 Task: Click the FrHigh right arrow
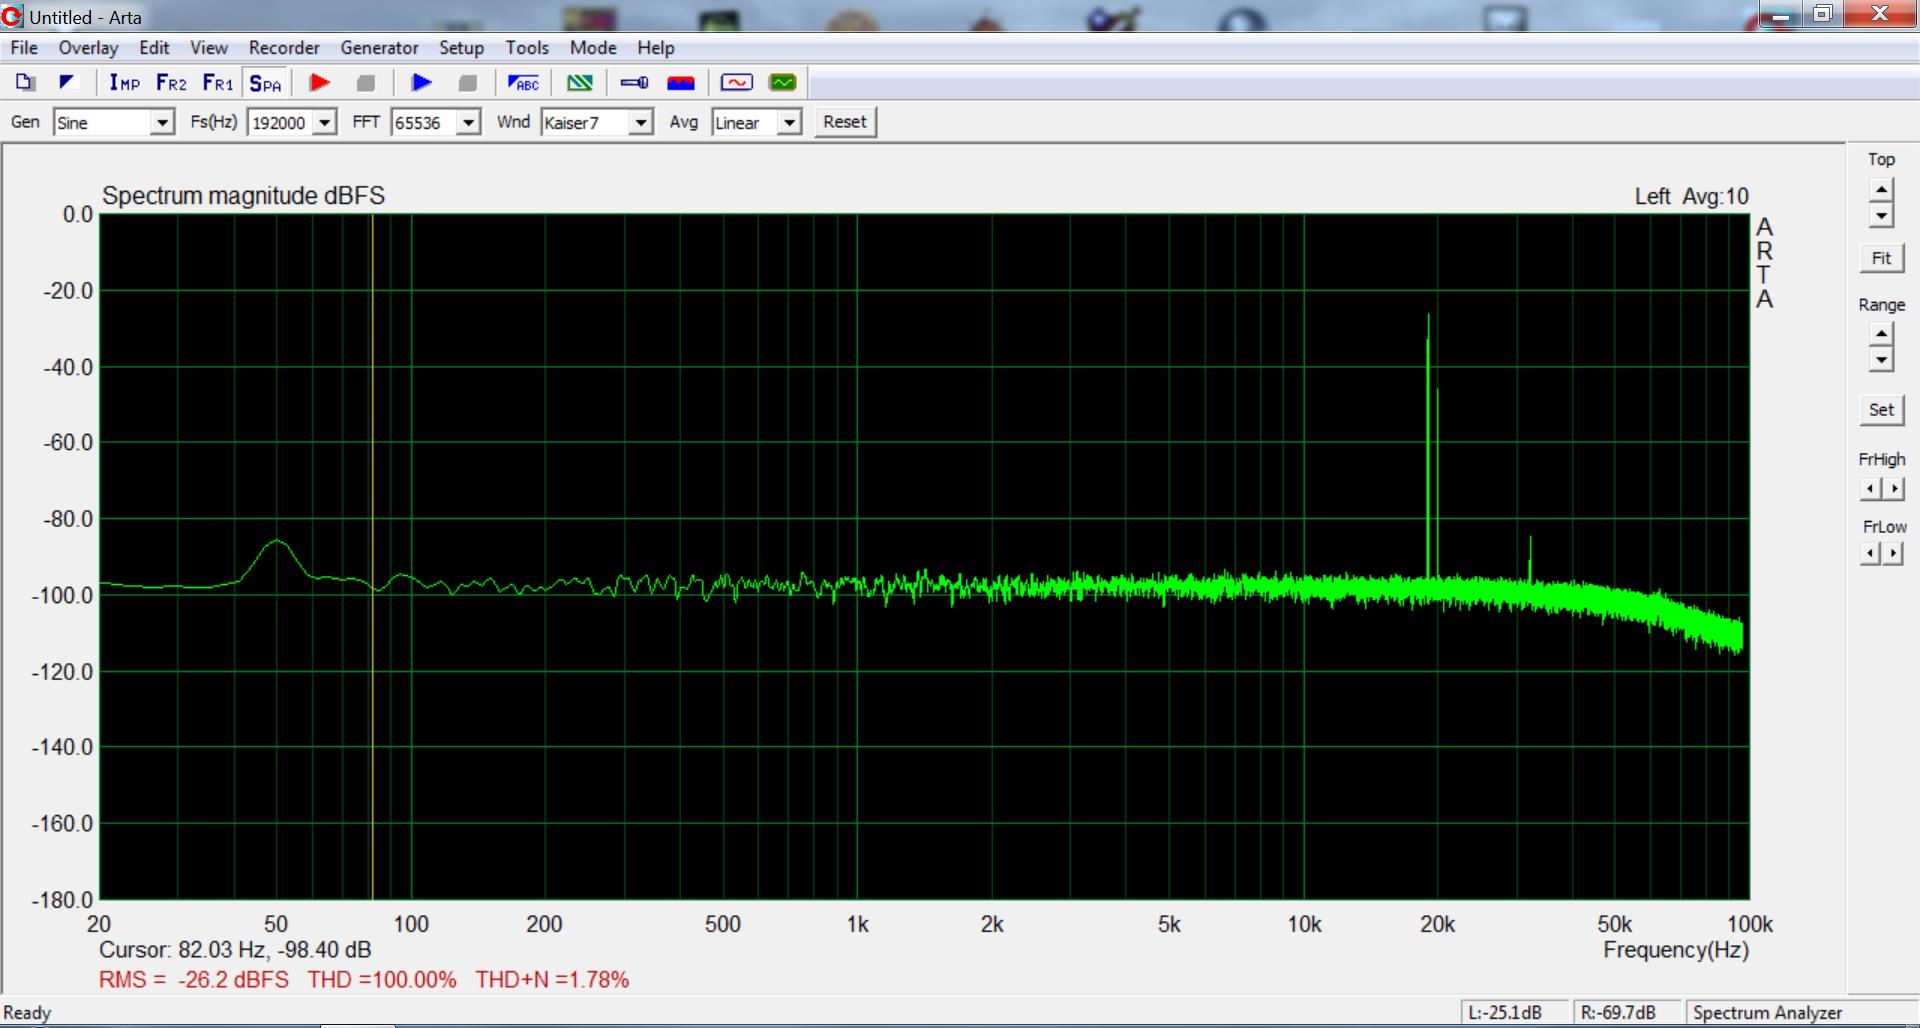click(x=1893, y=488)
